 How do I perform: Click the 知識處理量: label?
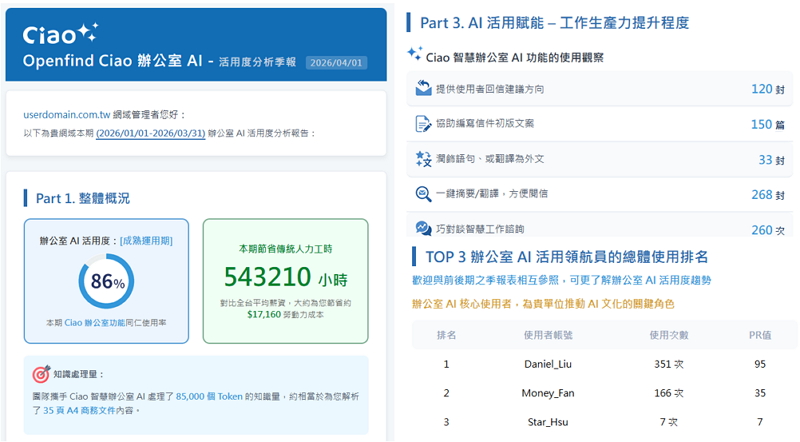click(x=79, y=374)
